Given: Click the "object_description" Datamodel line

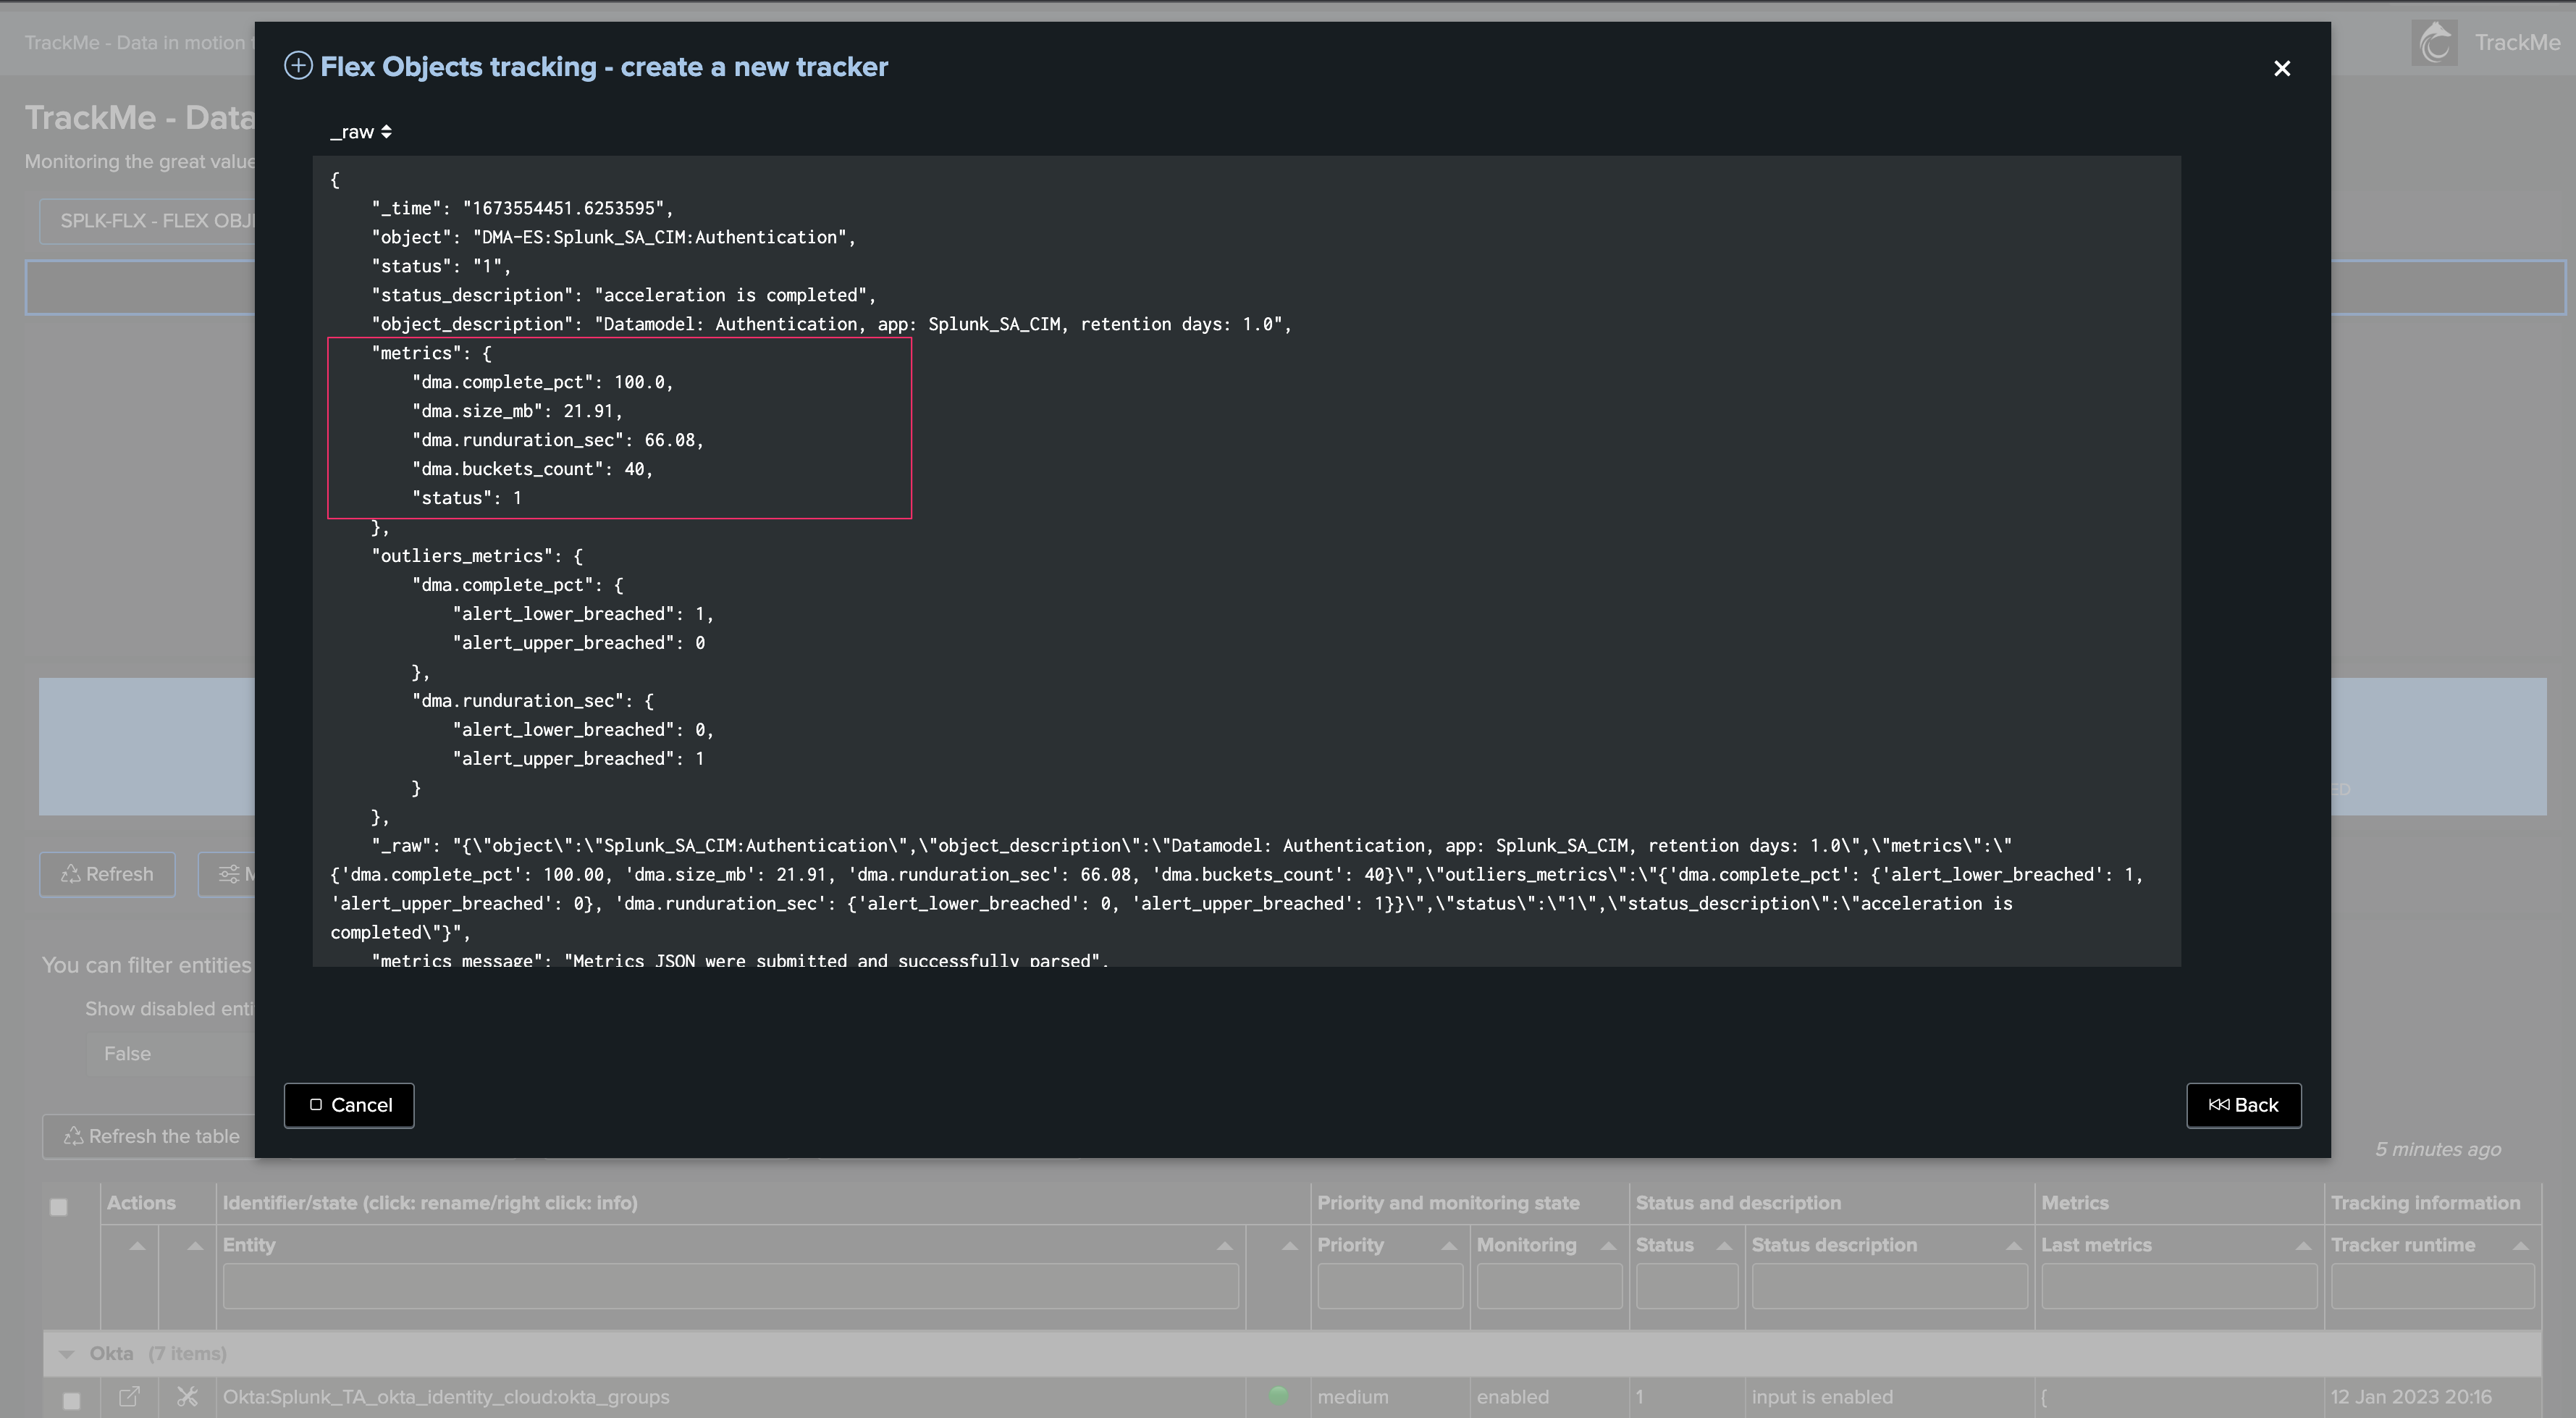Looking at the screenshot, I should (831, 324).
